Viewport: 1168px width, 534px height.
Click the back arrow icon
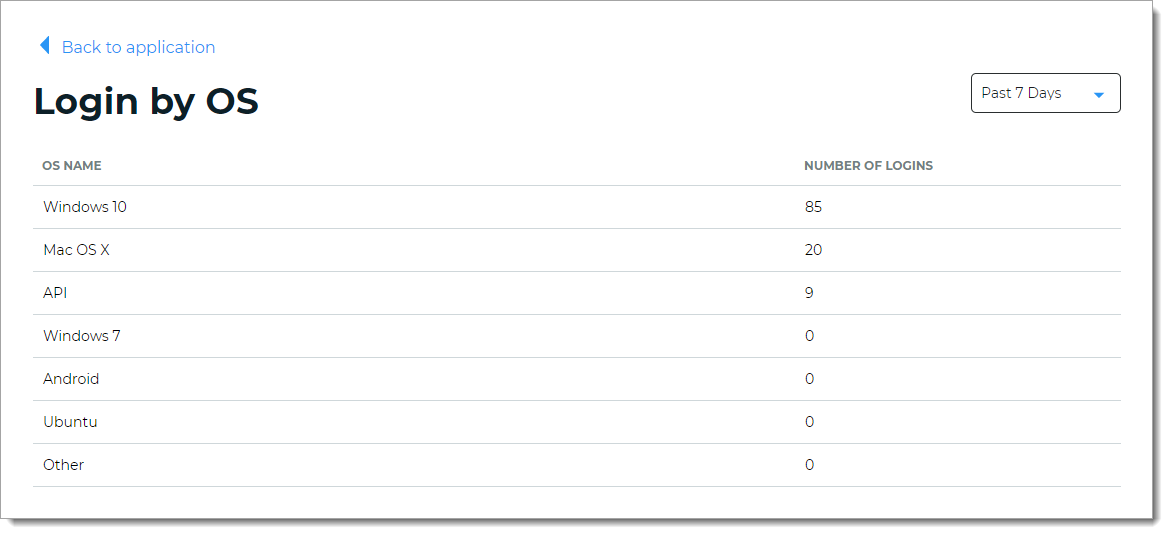[44, 46]
